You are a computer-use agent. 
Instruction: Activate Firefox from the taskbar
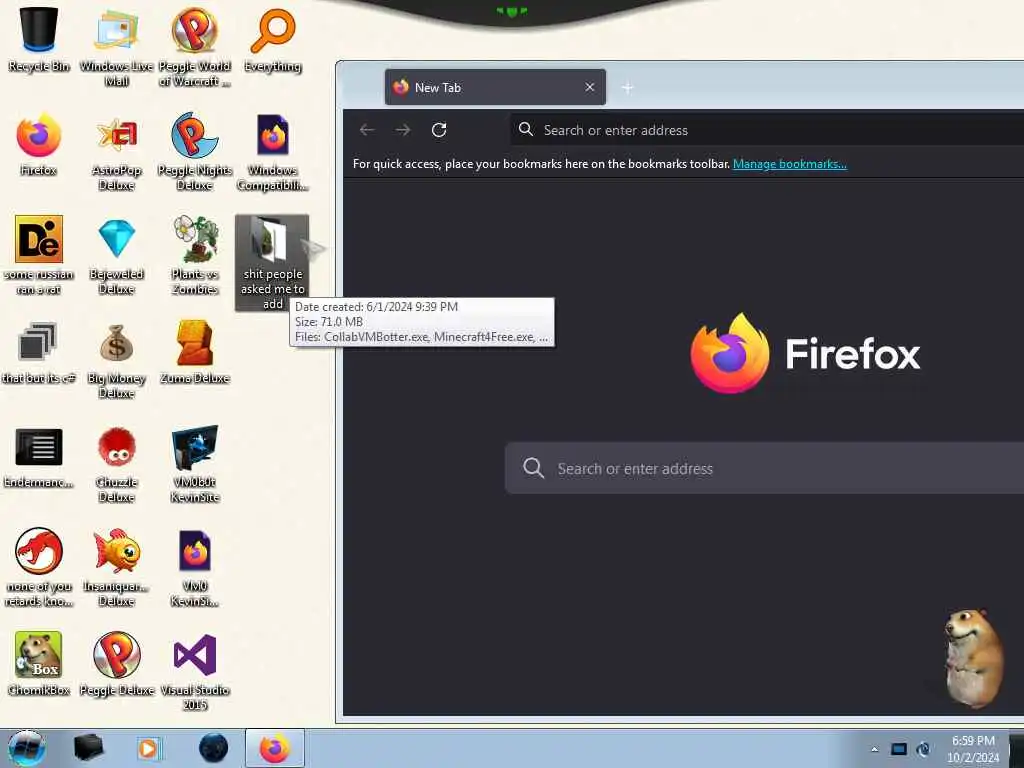(x=275, y=748)
